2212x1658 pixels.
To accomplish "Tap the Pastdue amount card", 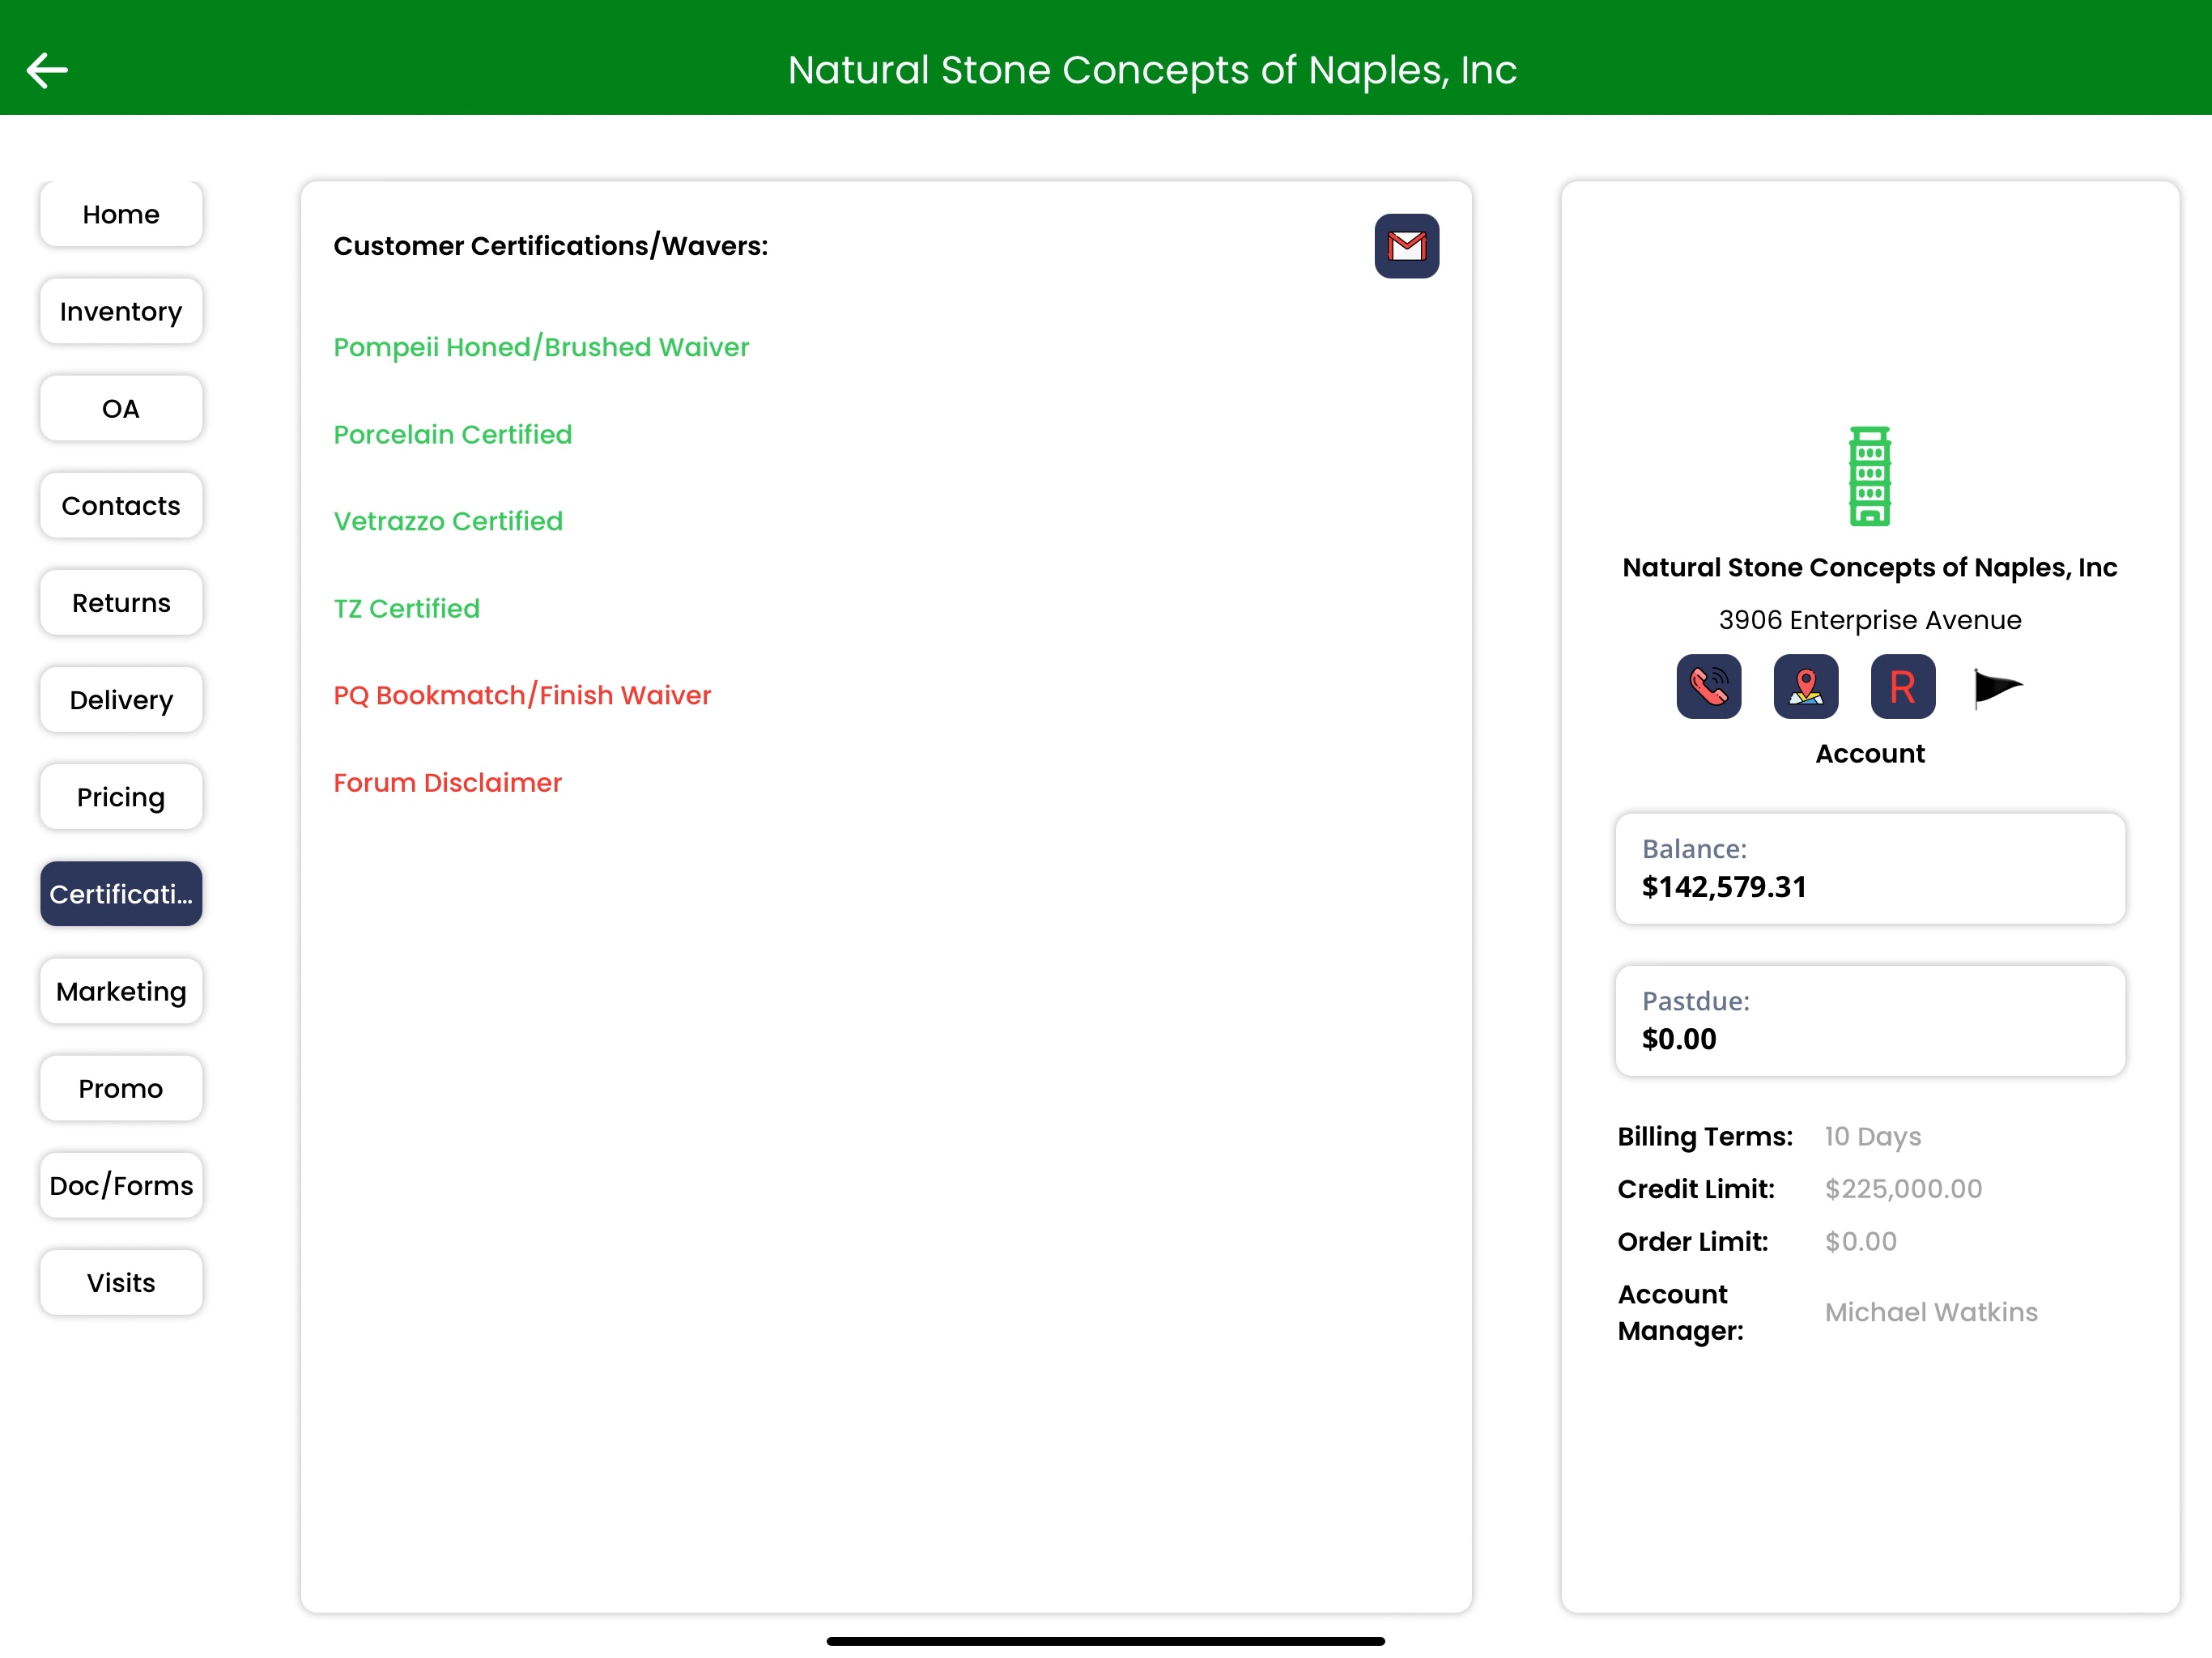I will [1868, 1020].
